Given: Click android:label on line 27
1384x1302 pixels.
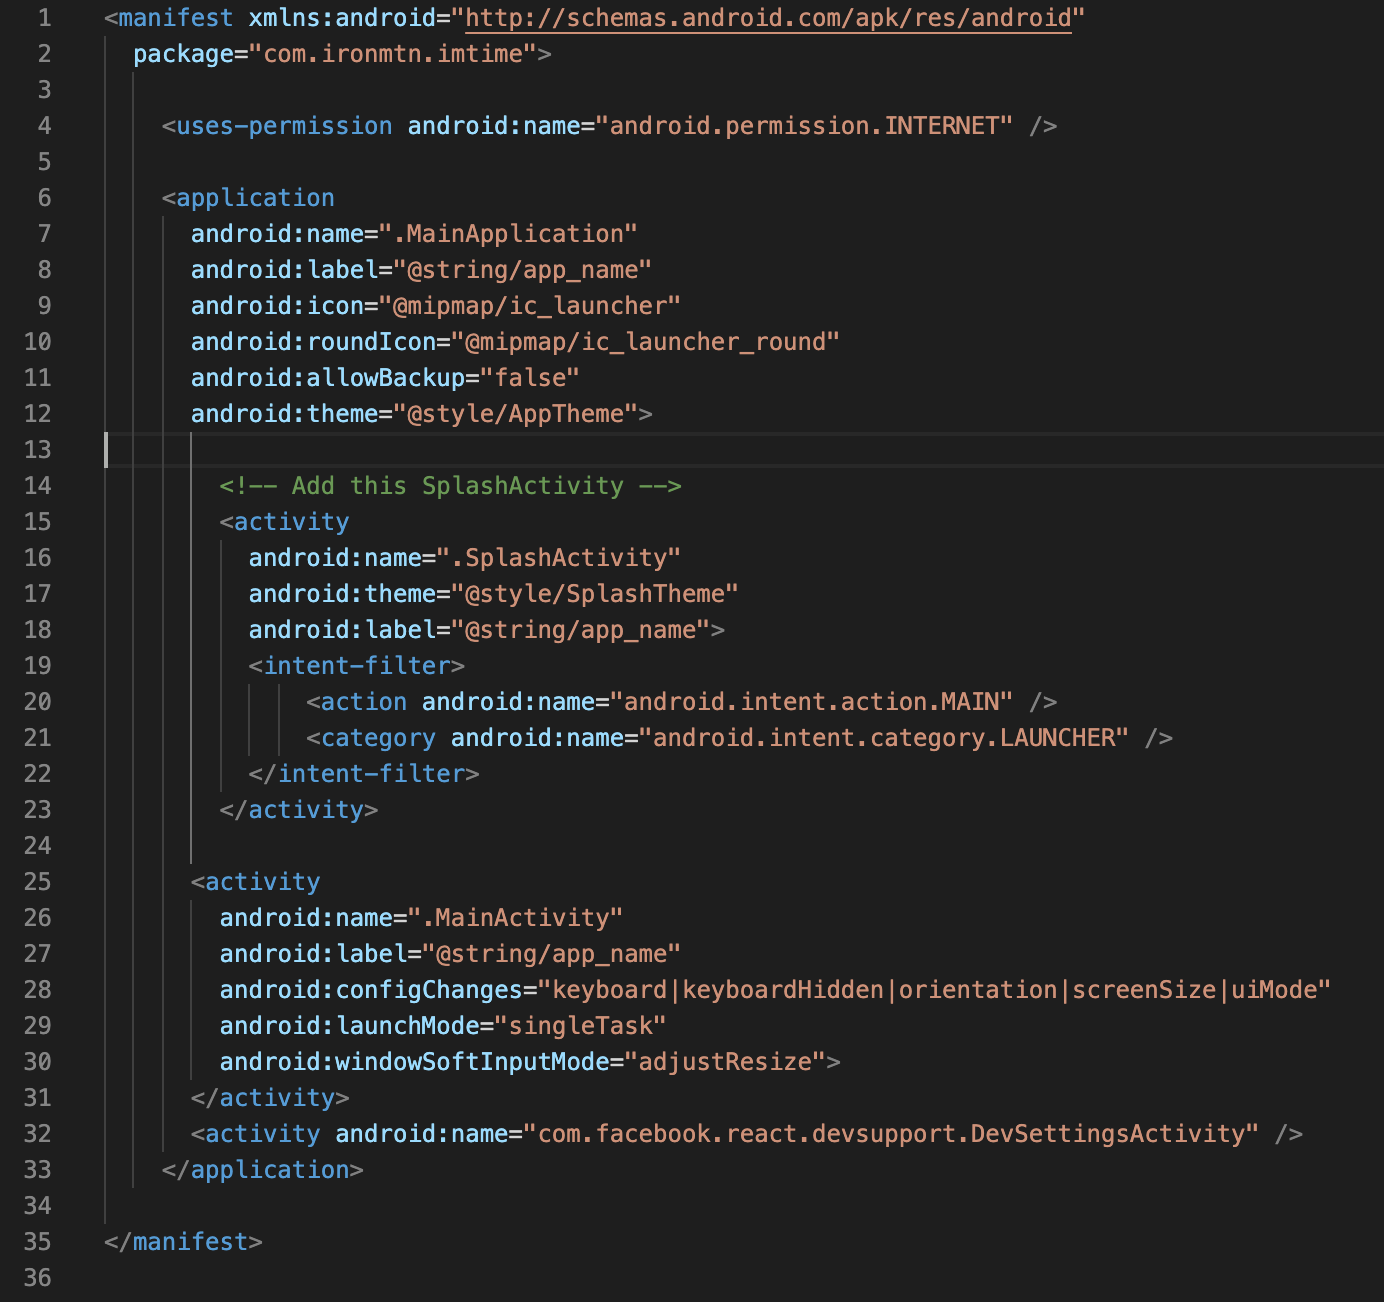Looking at the screenshot, I should 313,954.
